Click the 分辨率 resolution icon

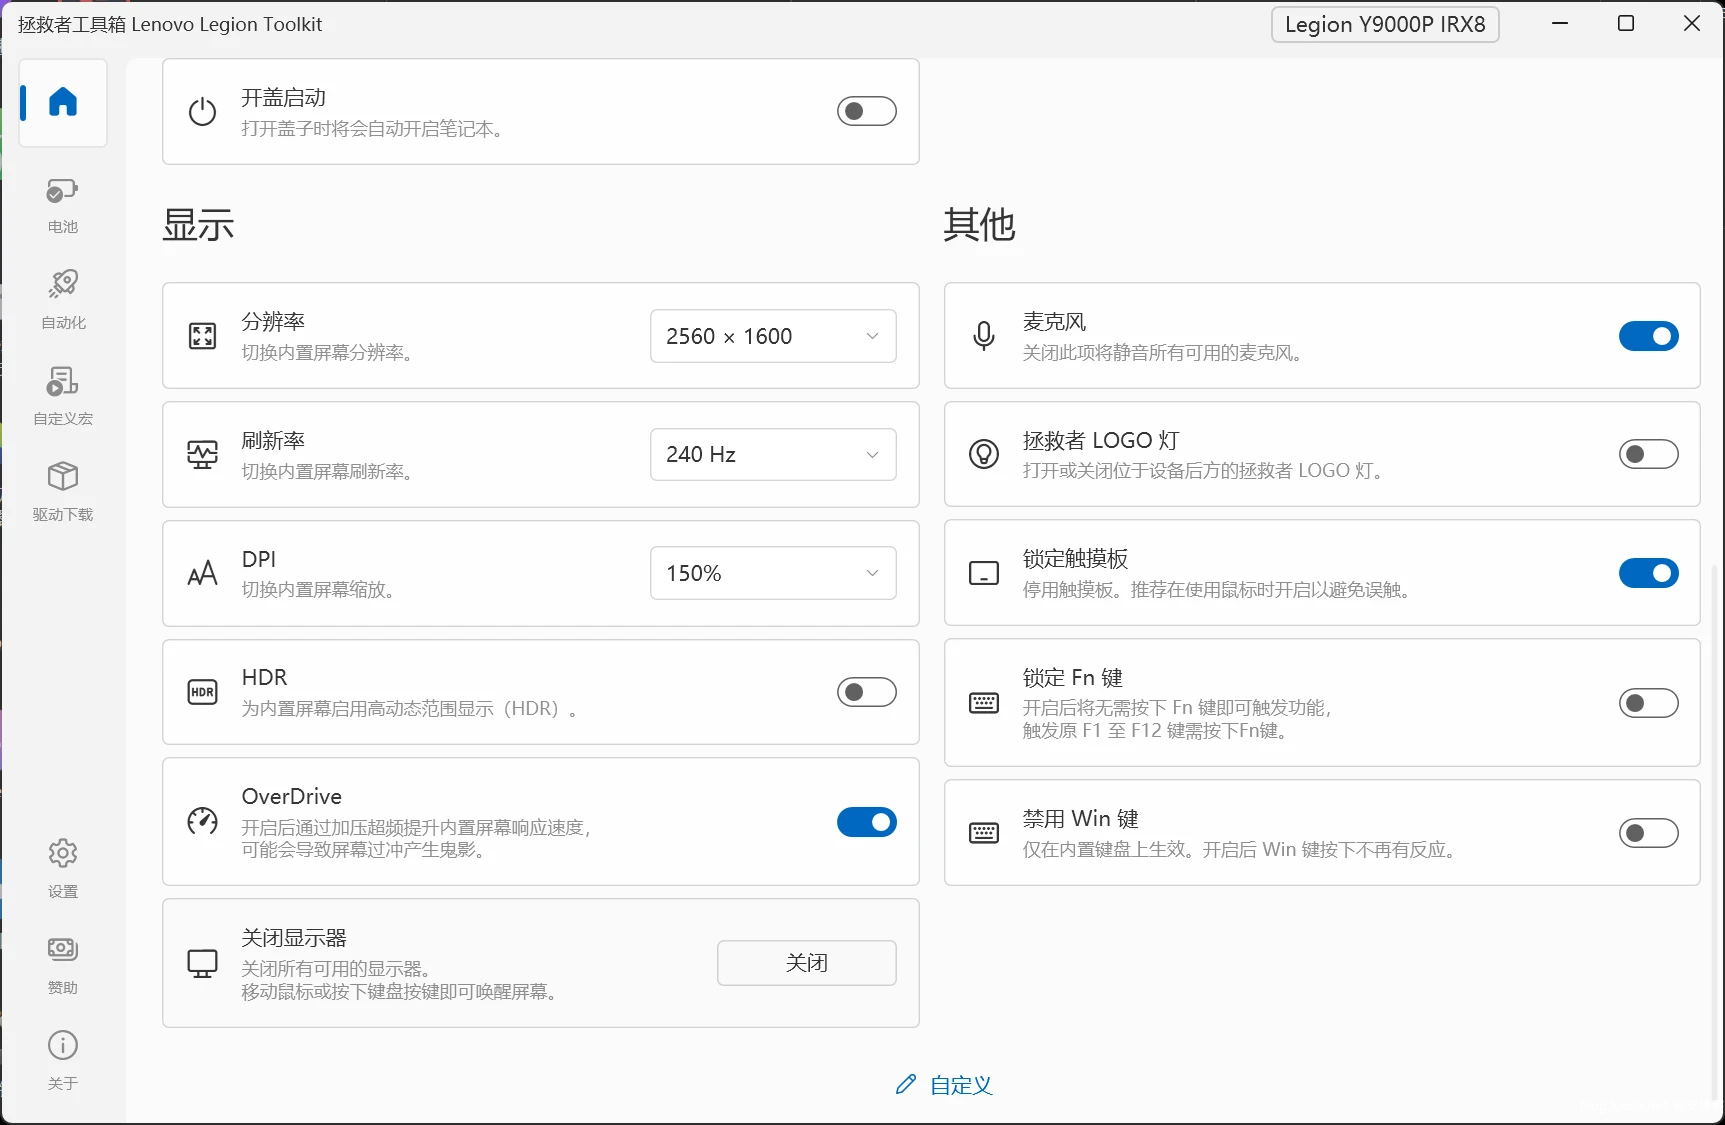pyautogui.click(x=203, y=336)
